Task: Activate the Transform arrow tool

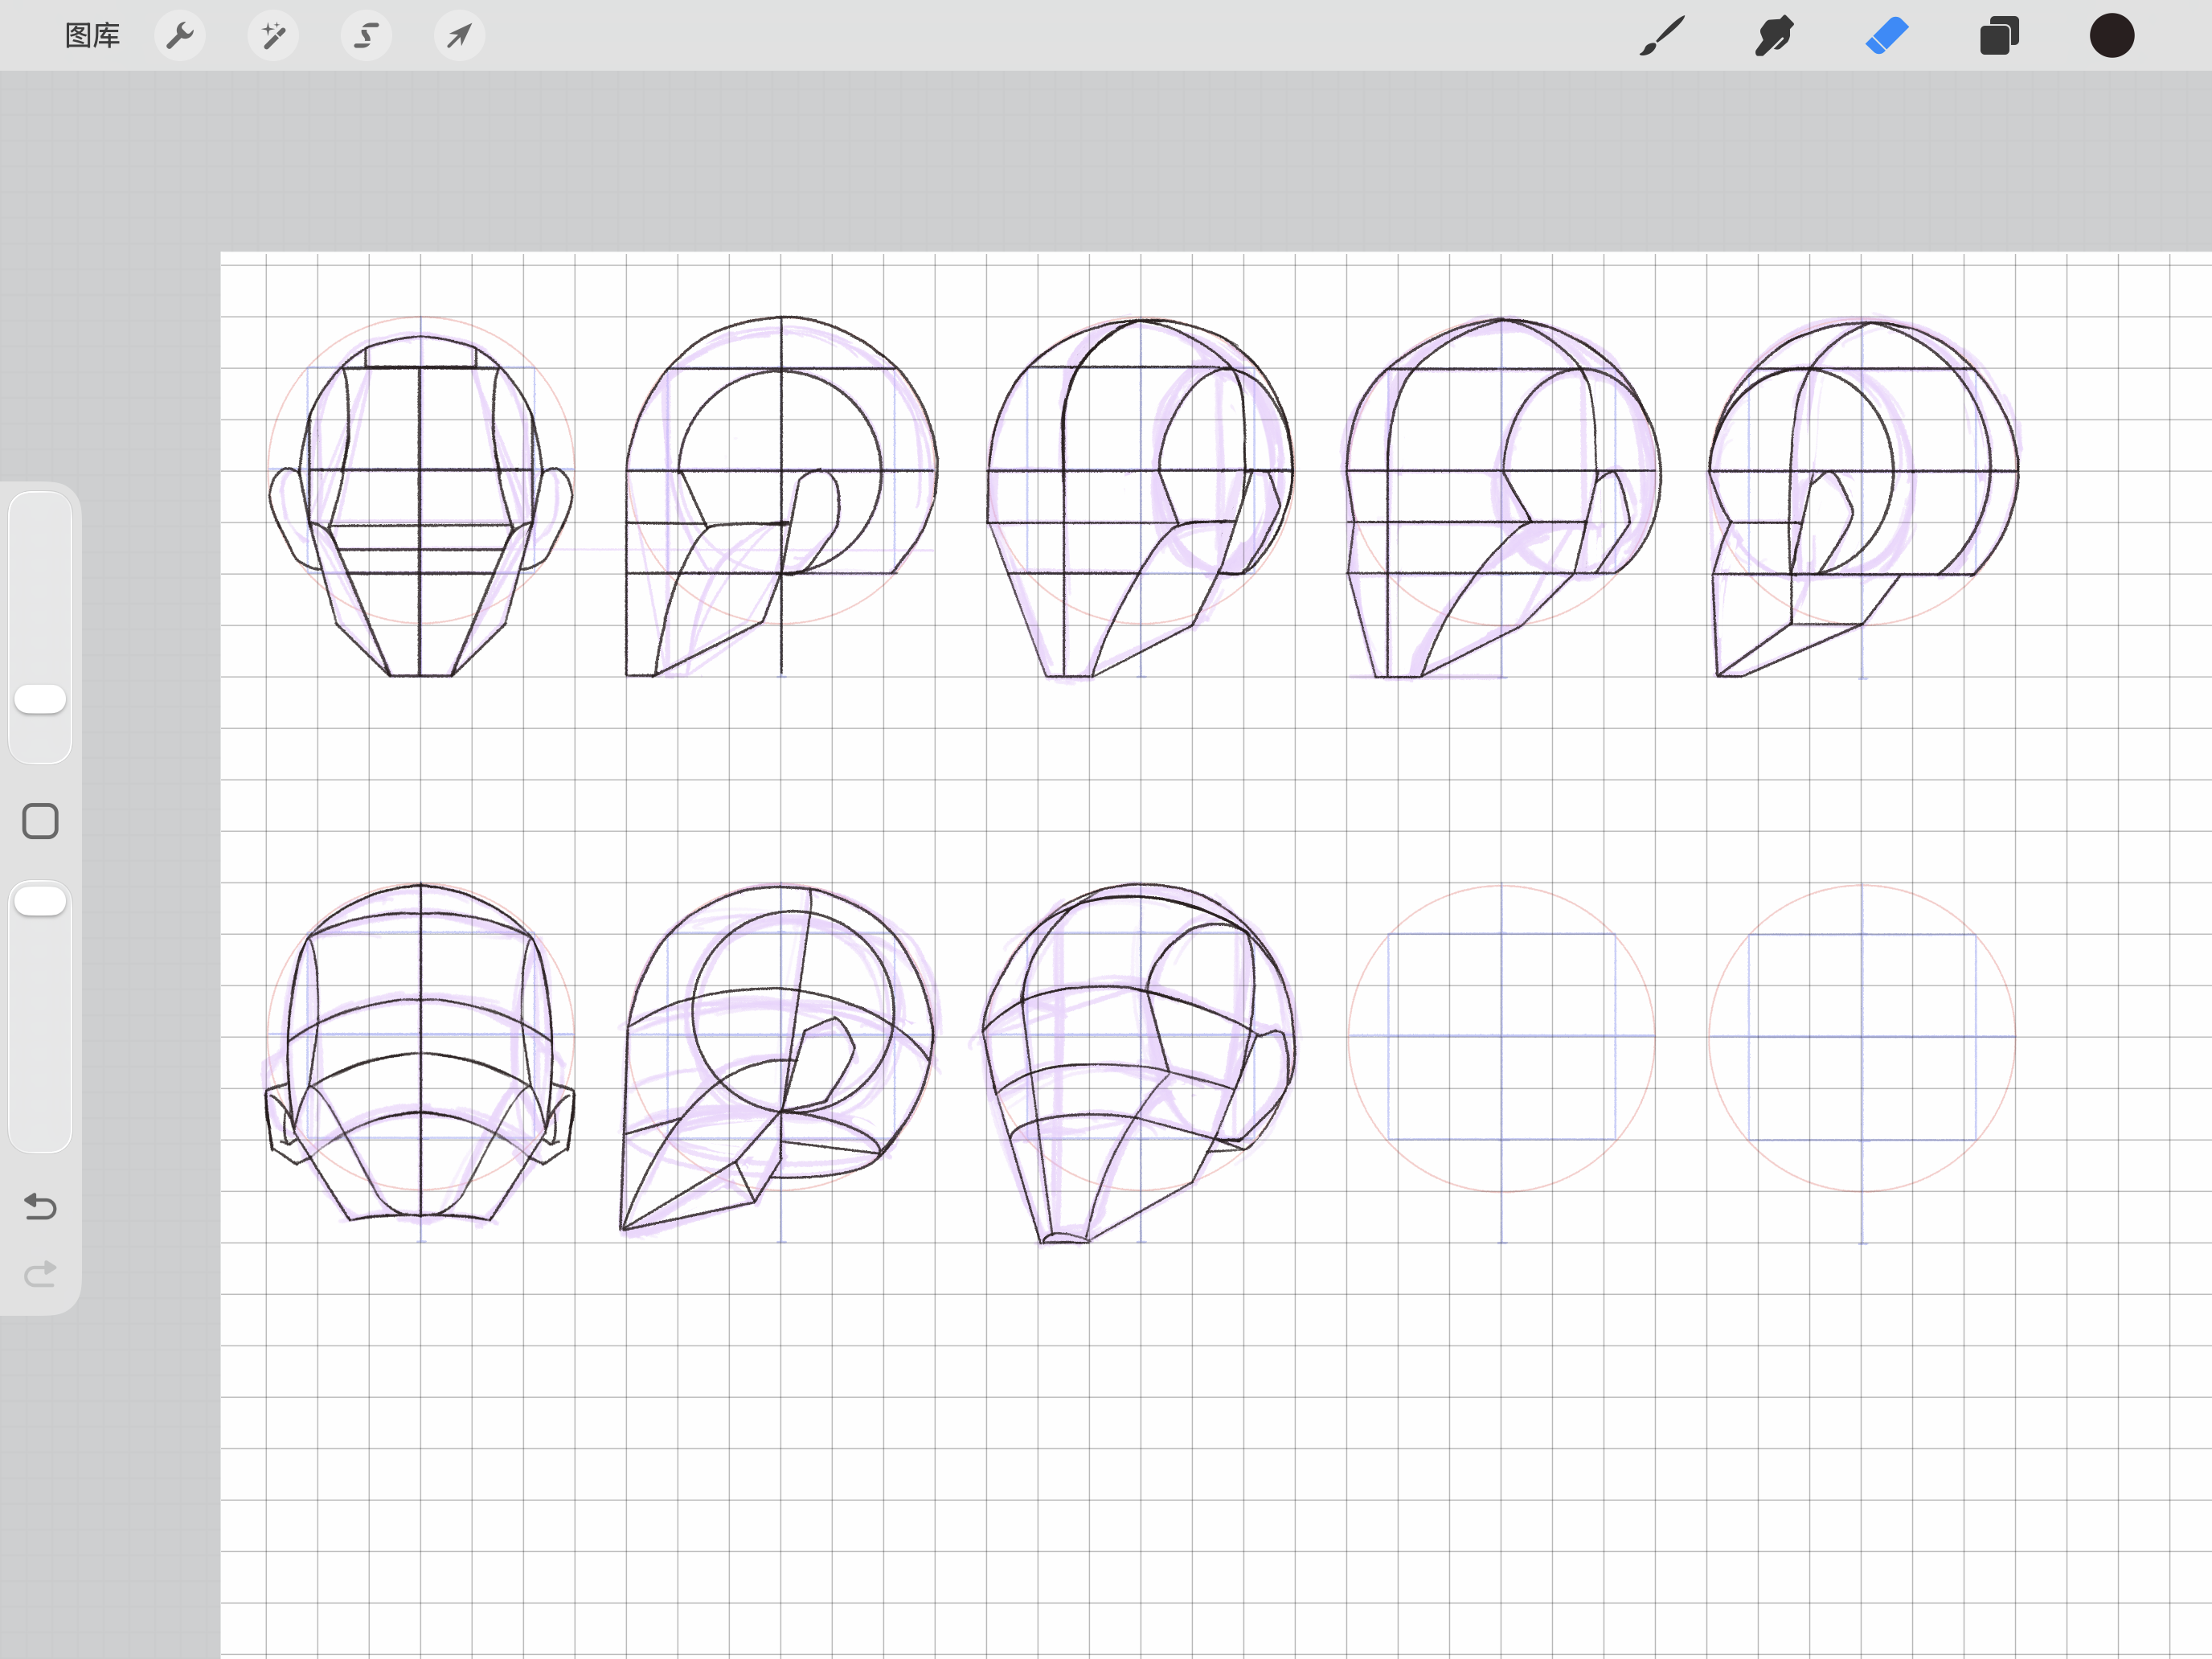Action: click(x=459, y=36)
